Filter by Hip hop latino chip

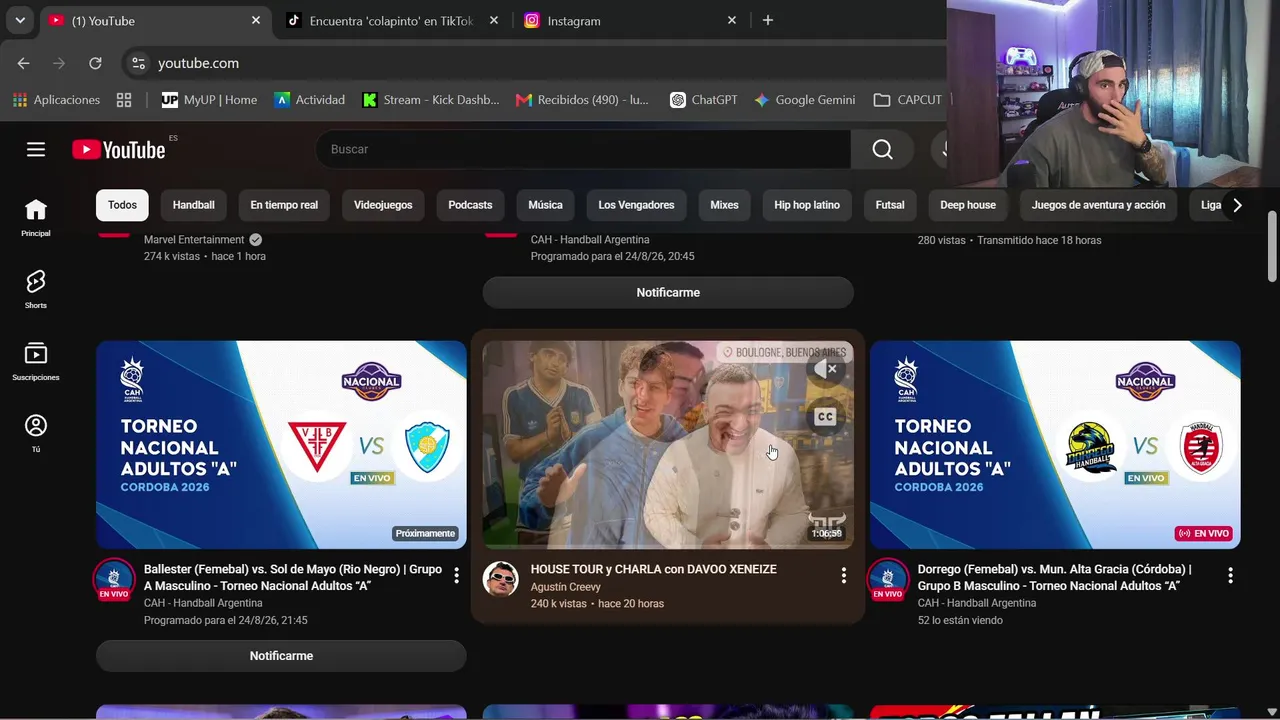pyautogui.click(x=807, y=205)
